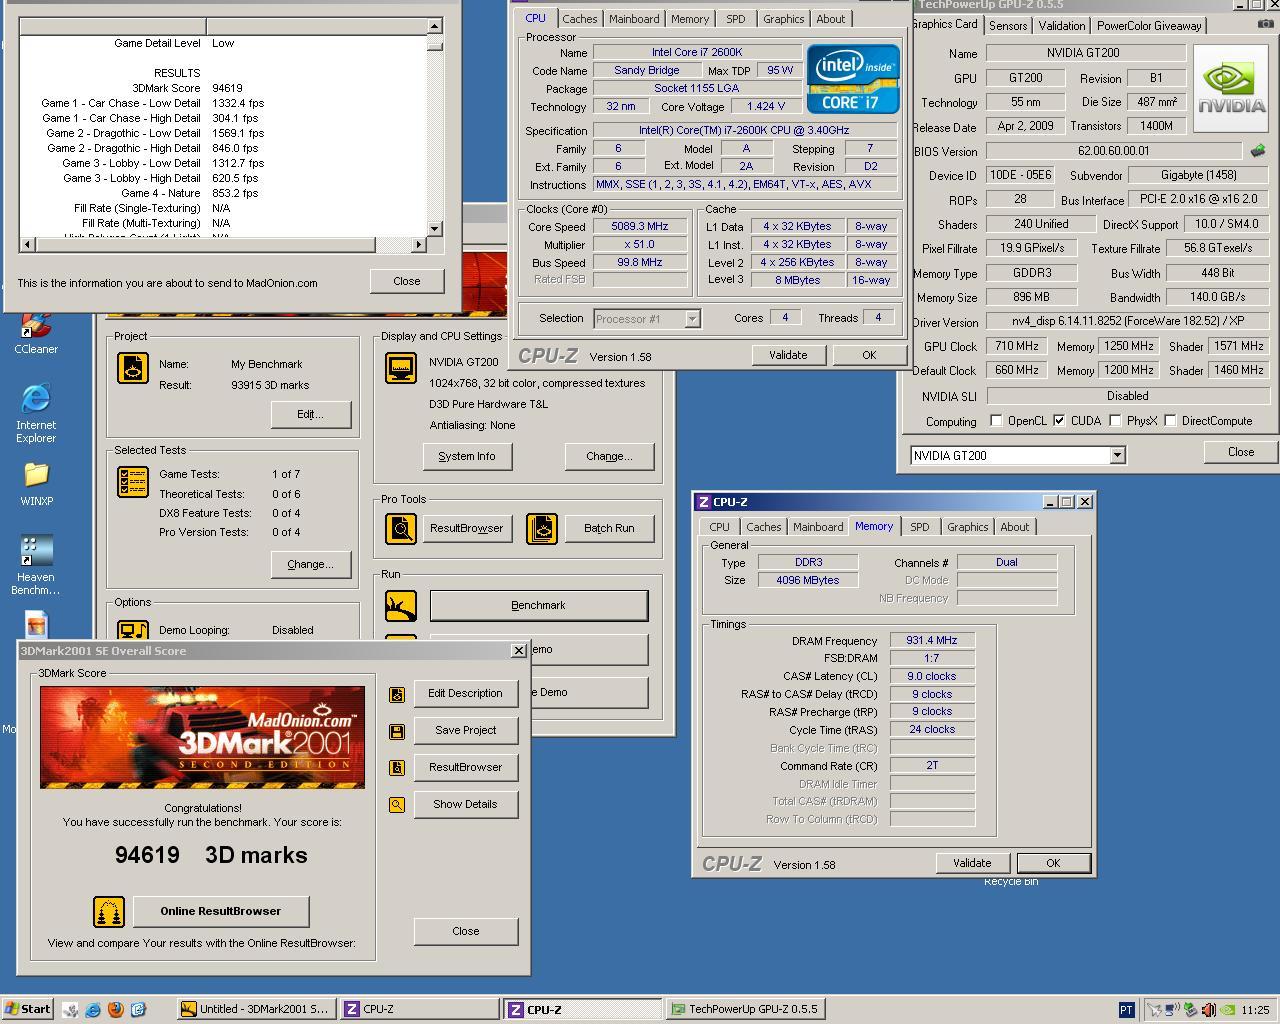
Task: Click Close in the results details window
Action: 407,281
